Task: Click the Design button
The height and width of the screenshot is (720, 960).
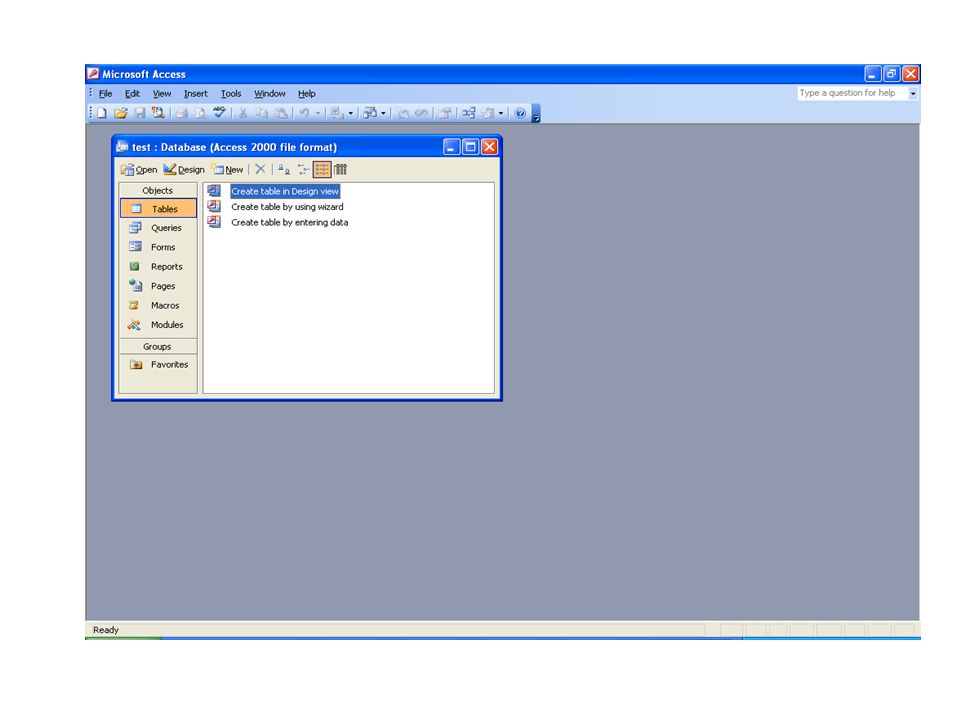Action: click(184, 170)
